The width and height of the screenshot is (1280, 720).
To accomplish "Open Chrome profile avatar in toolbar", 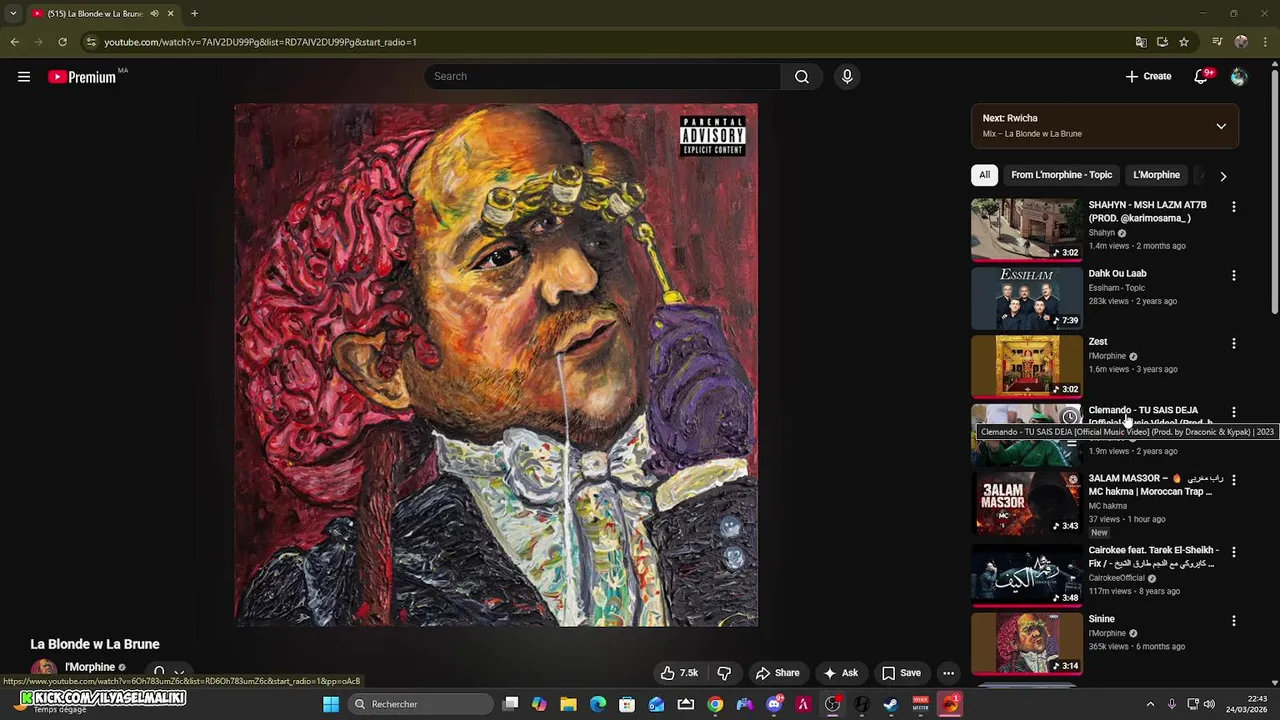I will click(1241, 42).
